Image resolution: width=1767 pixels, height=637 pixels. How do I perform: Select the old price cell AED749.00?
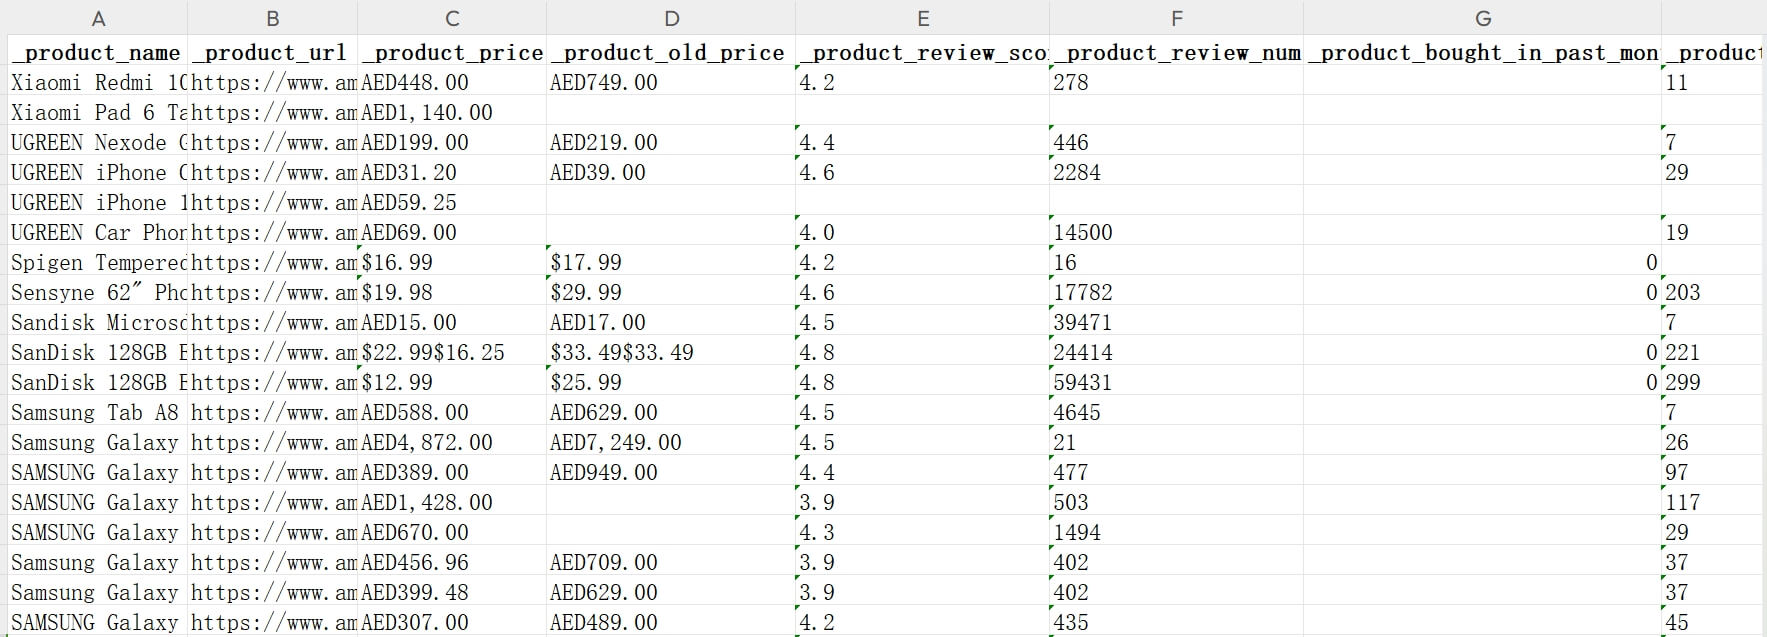click(672, 82)
